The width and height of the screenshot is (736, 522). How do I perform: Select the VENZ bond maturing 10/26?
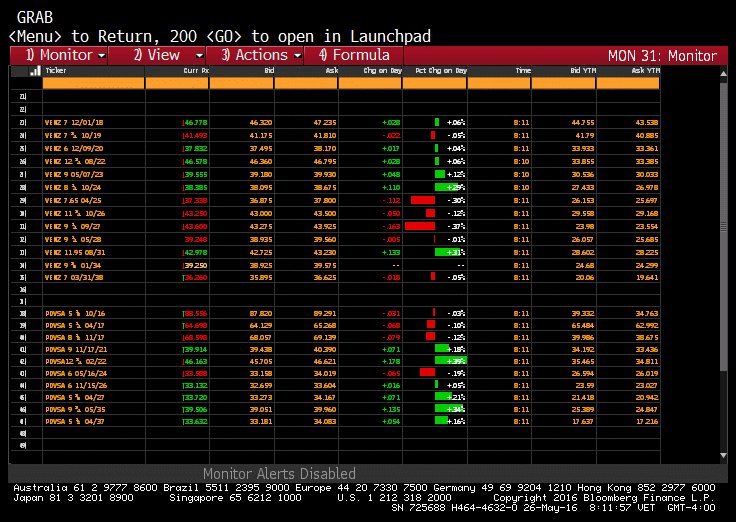click(75, 214)
